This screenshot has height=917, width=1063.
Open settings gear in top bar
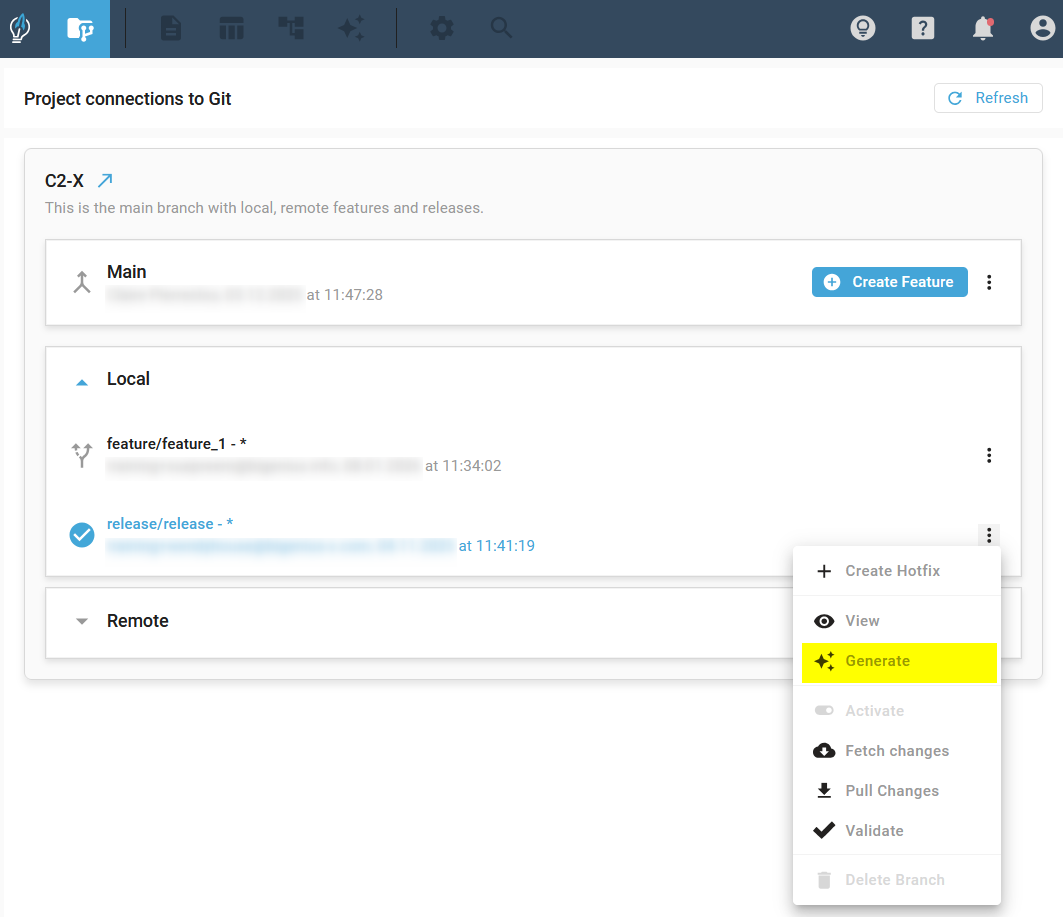click(441, 29)
